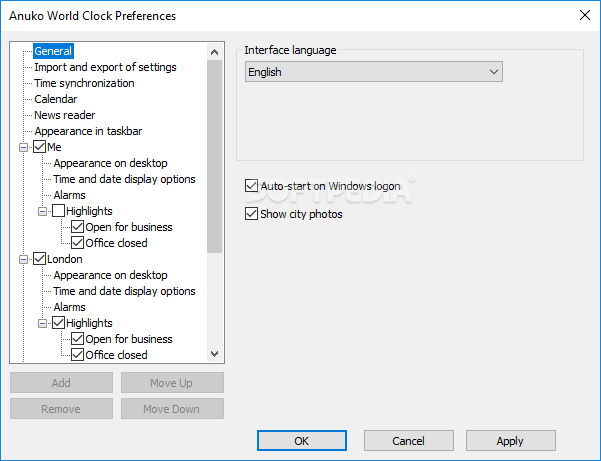Image resolution: width=601 pixels, height=461 pixels.
Task: Click the settings tree scrollbar thumb
Action: (215, 156)
